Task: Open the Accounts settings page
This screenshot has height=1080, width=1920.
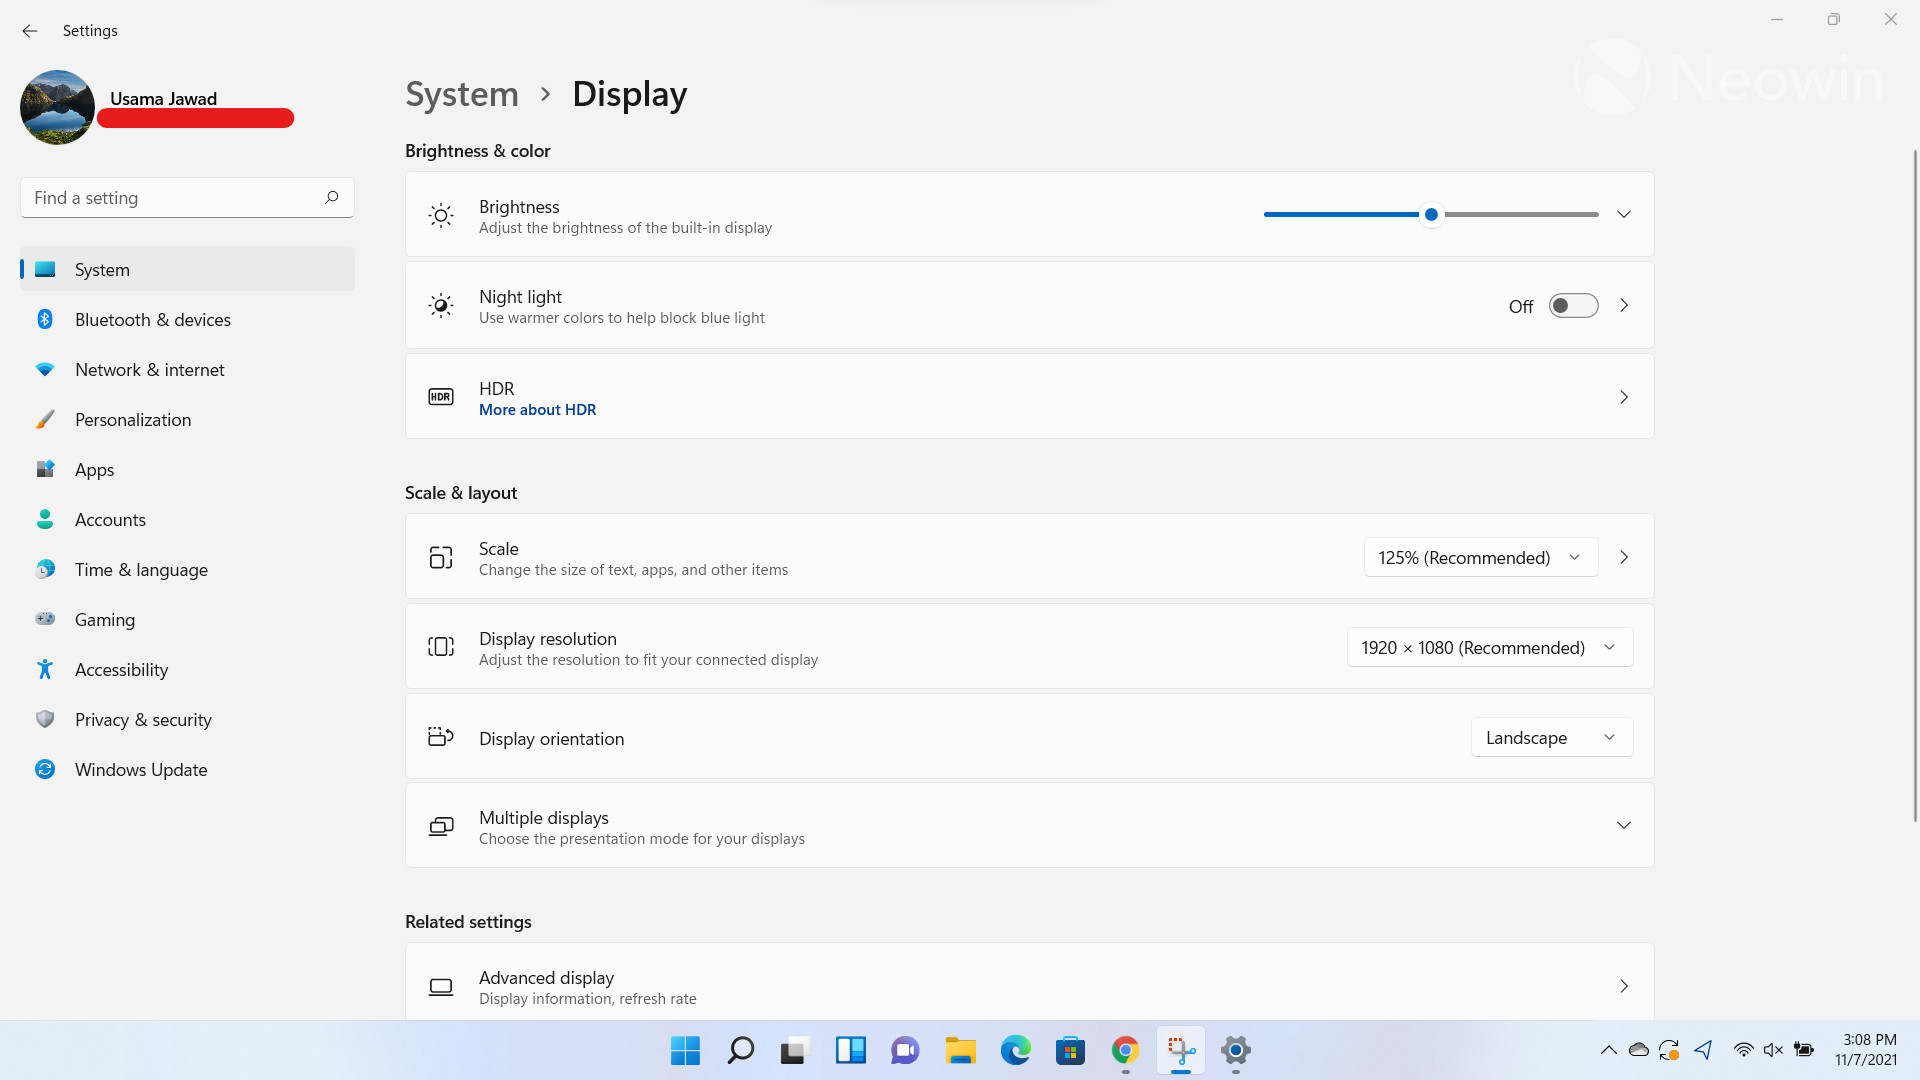Action: 110,519
